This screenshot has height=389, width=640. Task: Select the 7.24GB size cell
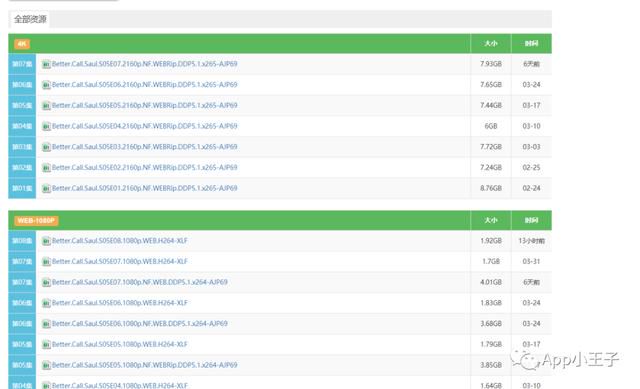click(491, 168)
